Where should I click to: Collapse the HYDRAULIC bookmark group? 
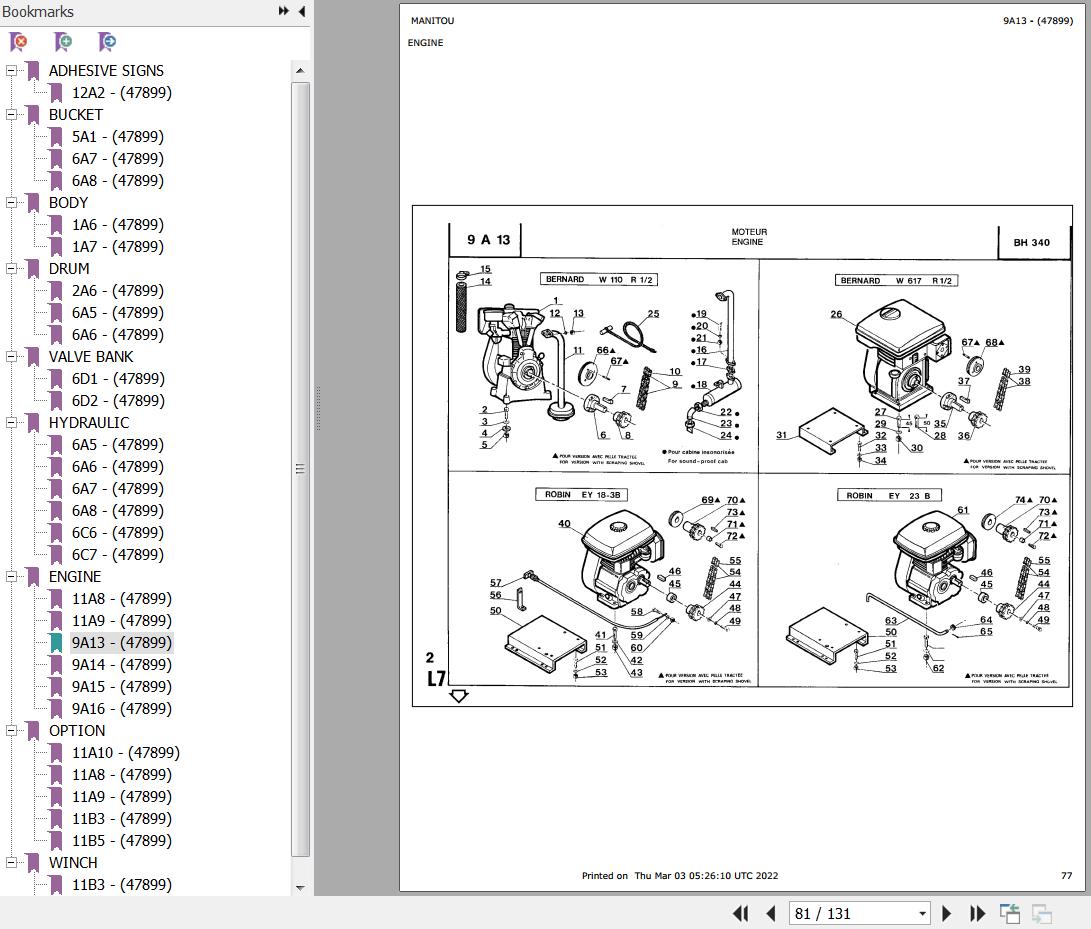11,422
